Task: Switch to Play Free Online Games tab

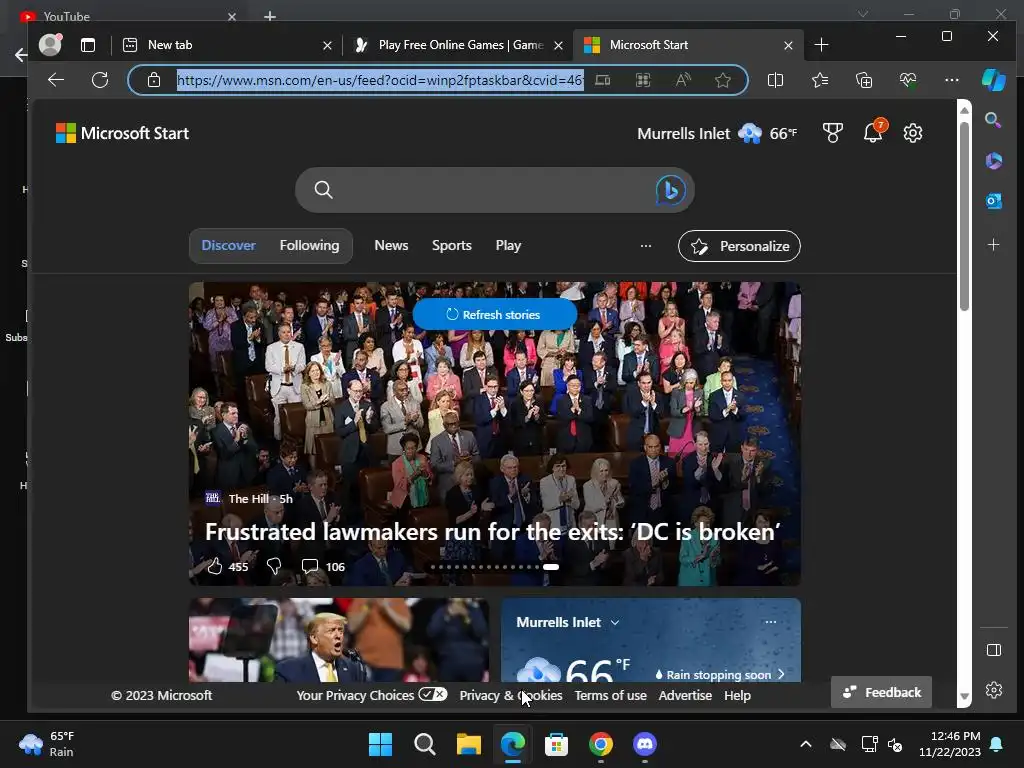Action: [x=456, y=45]
